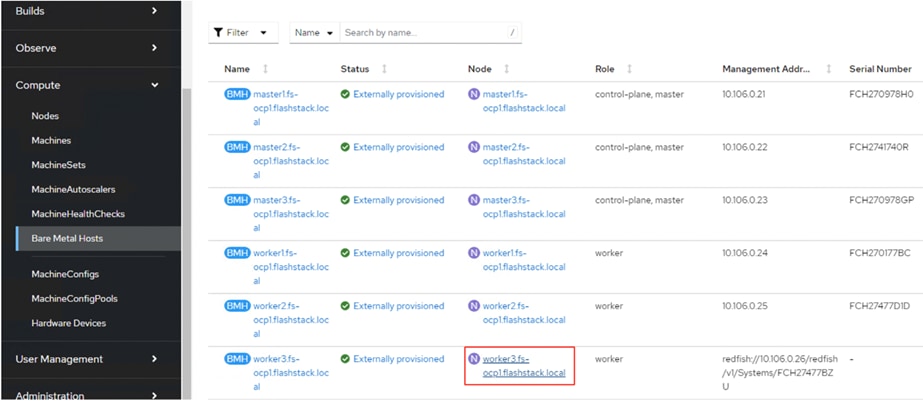Image resolution: width=923 pixels, height=405 pixels.
Task: Collapse the Compute navigation section
Action: click(x=154, y=85)
